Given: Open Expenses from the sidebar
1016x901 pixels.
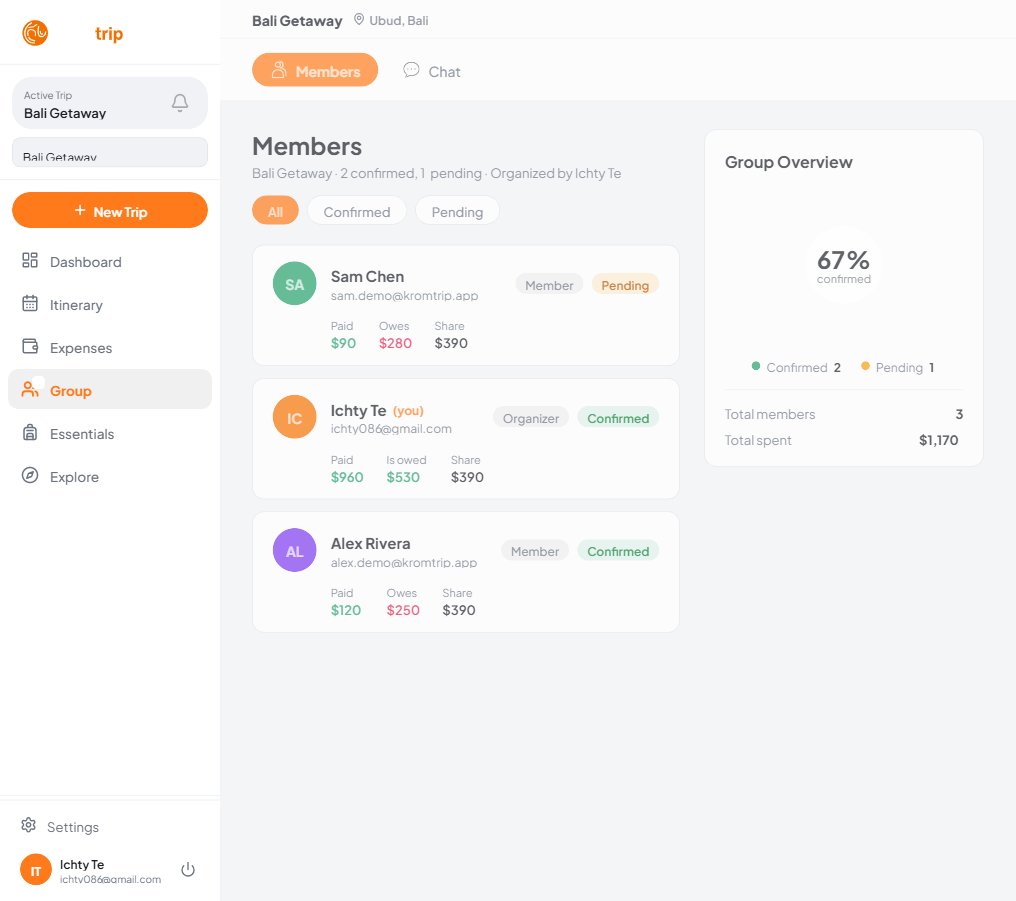Looking at the screenshot, I should (x=110, y=348).
